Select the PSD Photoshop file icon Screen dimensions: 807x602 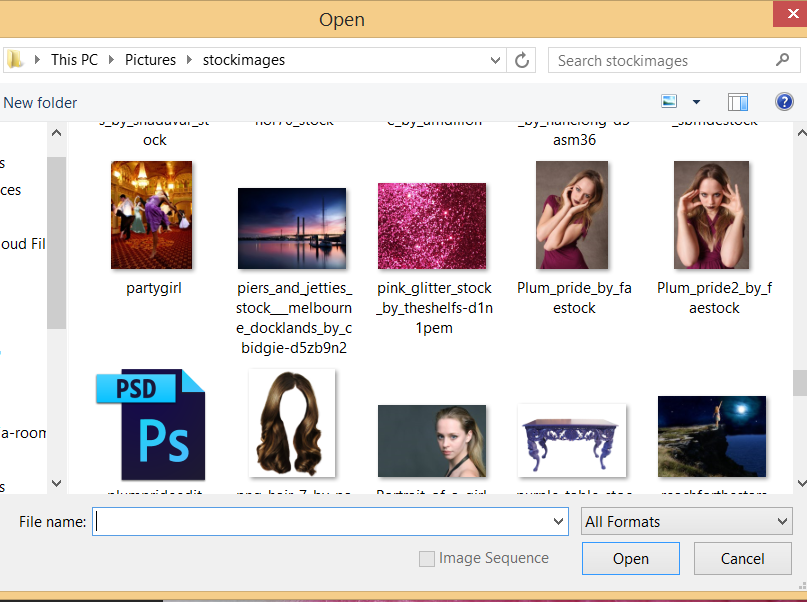click(x=150, y=424)
